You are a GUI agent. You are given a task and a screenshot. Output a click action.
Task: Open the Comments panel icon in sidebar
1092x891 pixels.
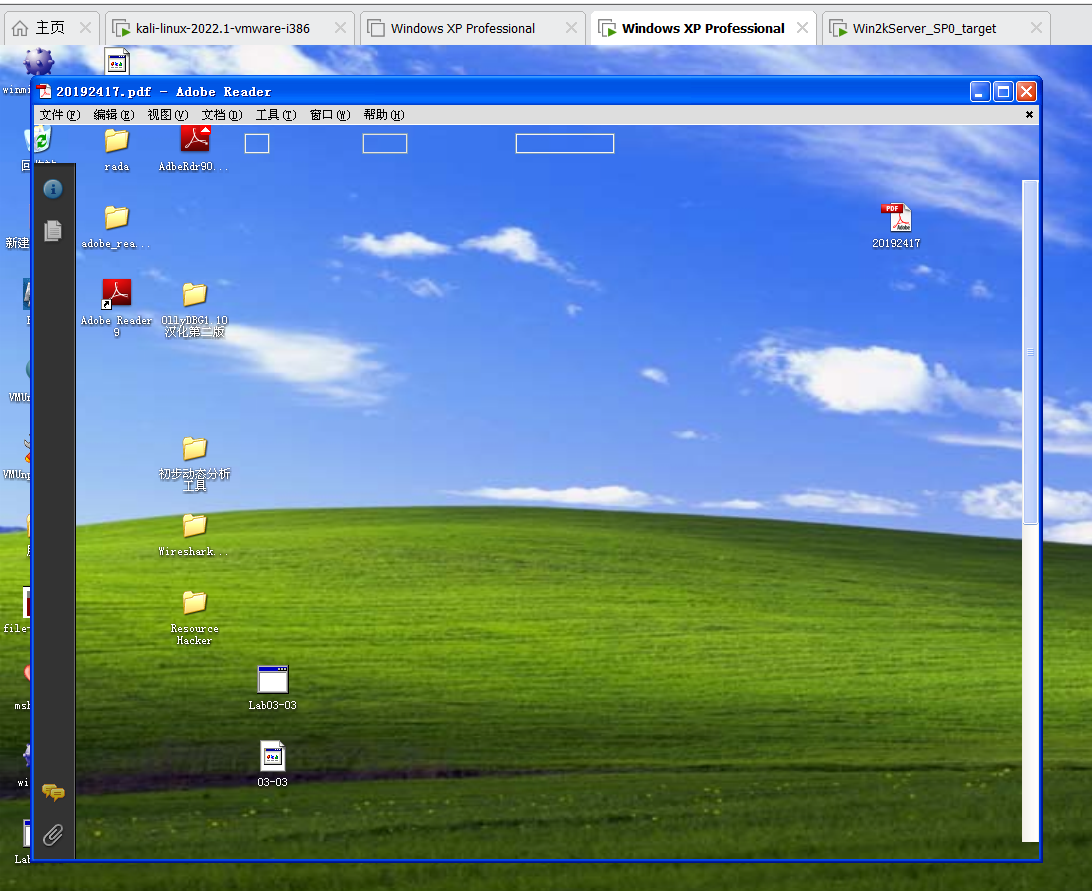[53, 792]
